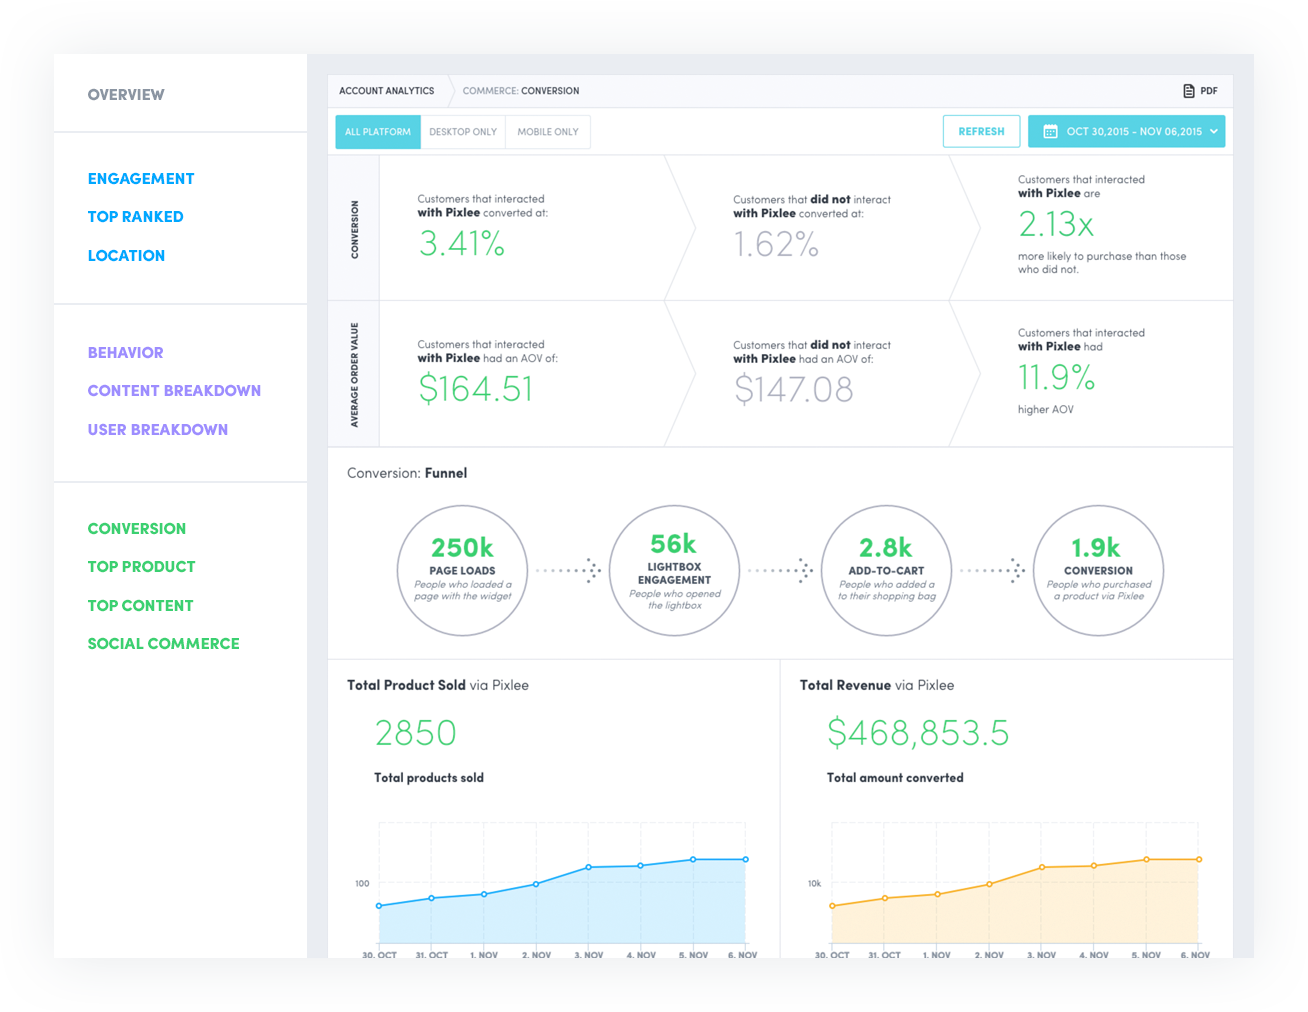1308x1012 pixels.
Task: Navigate to Top Ranked
Action: click(x=135, y=216)
